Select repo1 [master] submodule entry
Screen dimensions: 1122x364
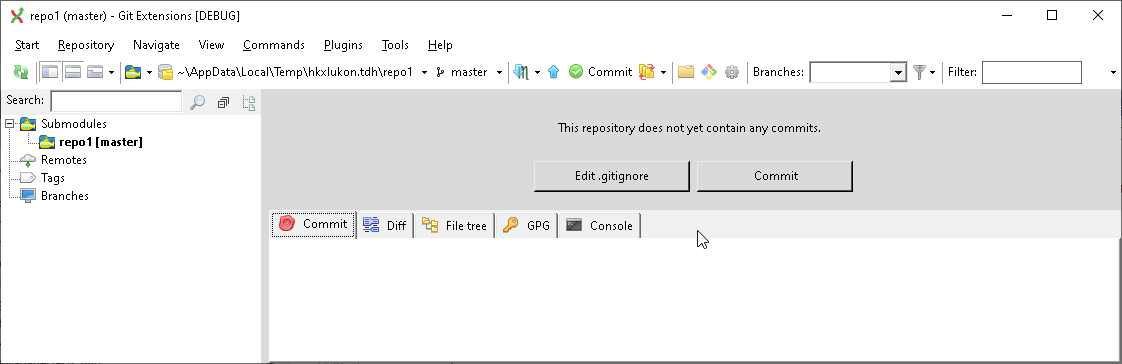click(101, 142)
